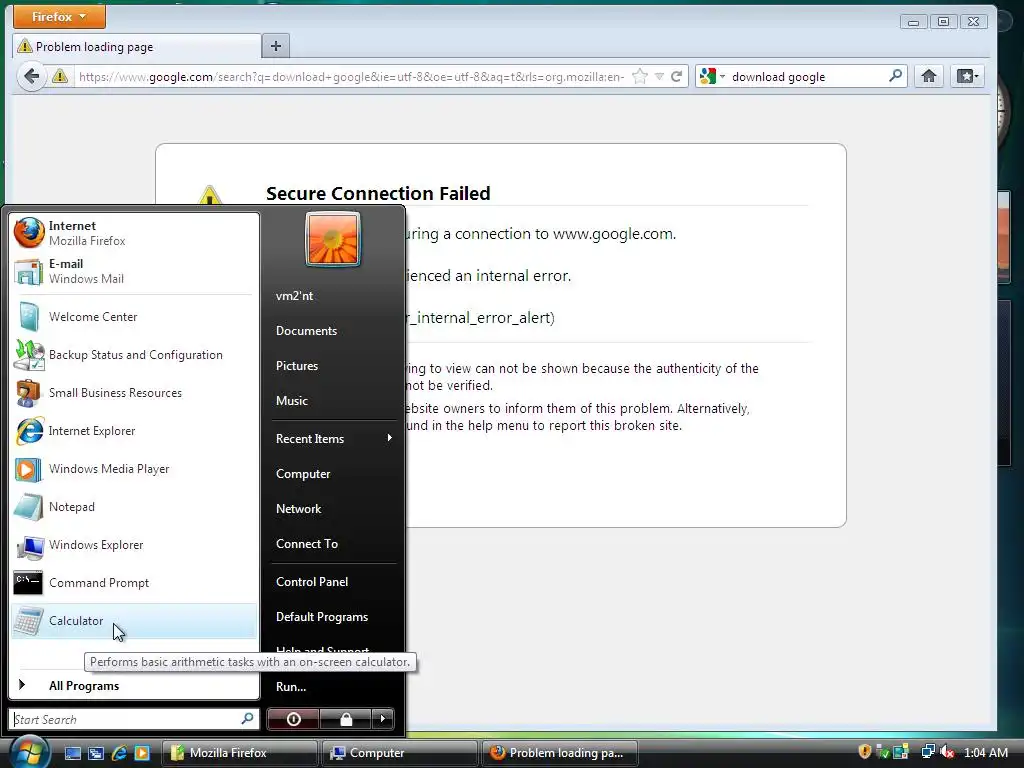Switch to Mozilla Firefox taskbar button
This screenshot has height=768, width=1024.
point(239,753)
